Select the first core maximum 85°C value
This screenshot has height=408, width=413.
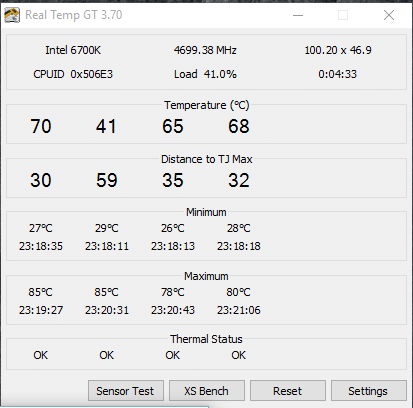pyautogui.click(x=40, y=292)
